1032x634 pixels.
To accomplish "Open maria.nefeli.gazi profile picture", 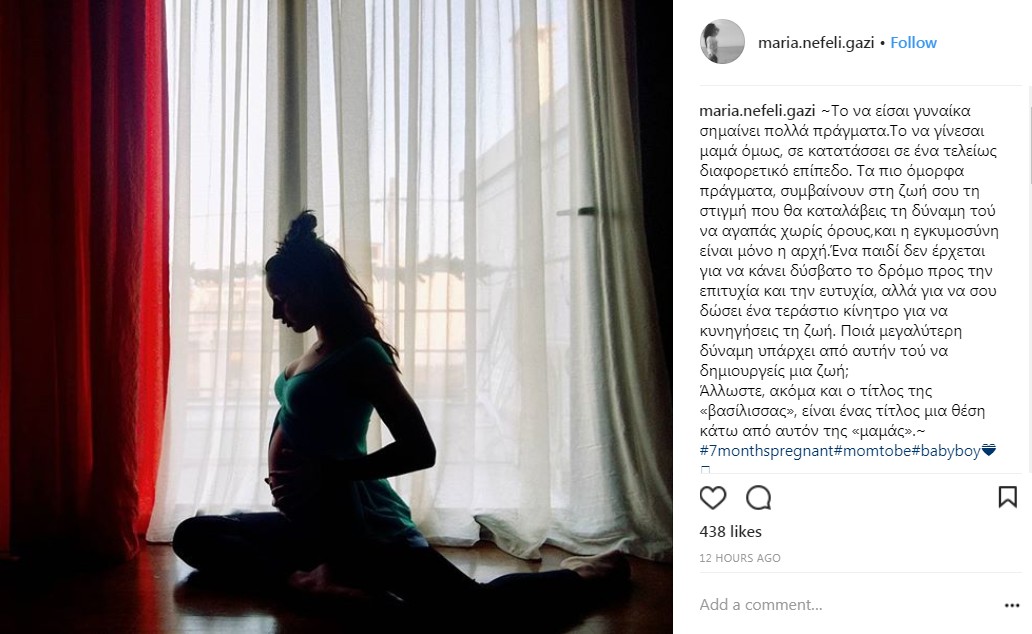I will (x=722, y=42).
